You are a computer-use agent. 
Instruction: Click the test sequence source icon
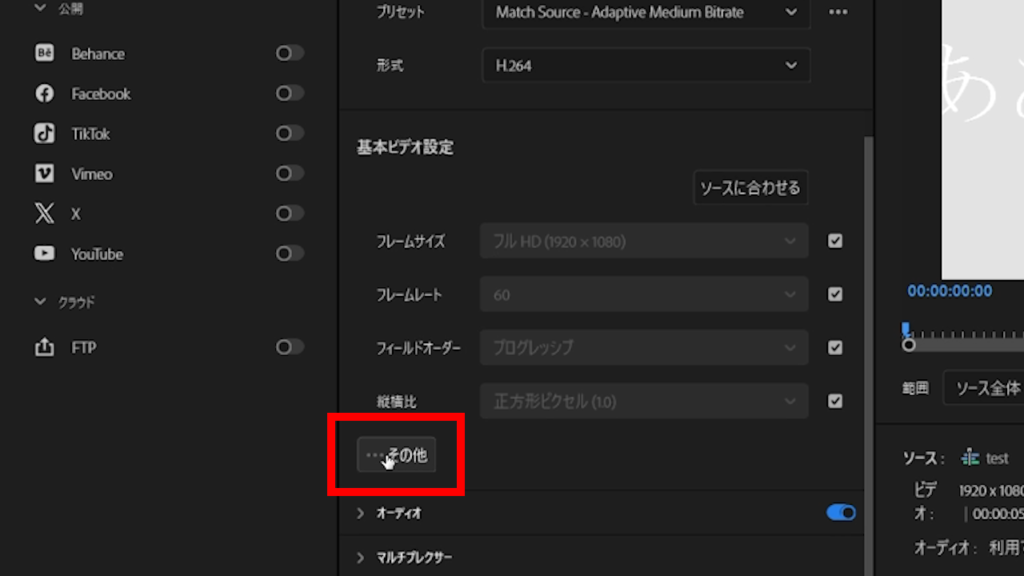point(970,458)
